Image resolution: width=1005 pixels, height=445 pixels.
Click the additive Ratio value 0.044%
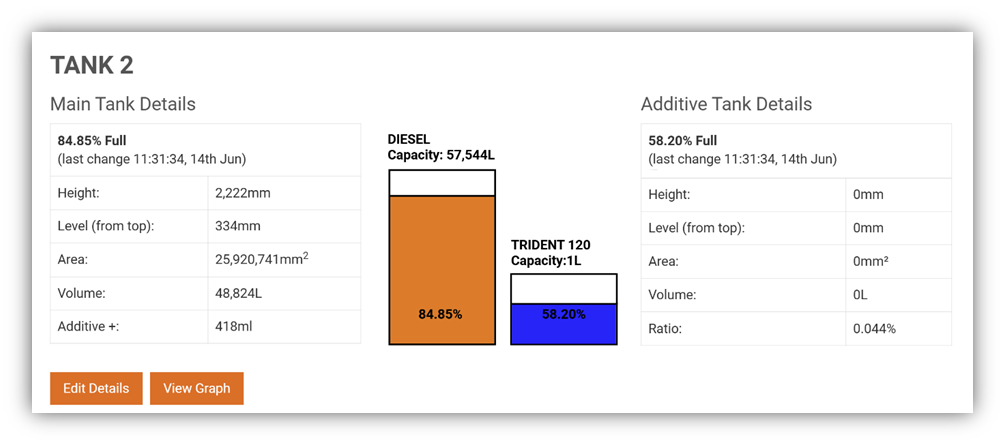(875, 328)
